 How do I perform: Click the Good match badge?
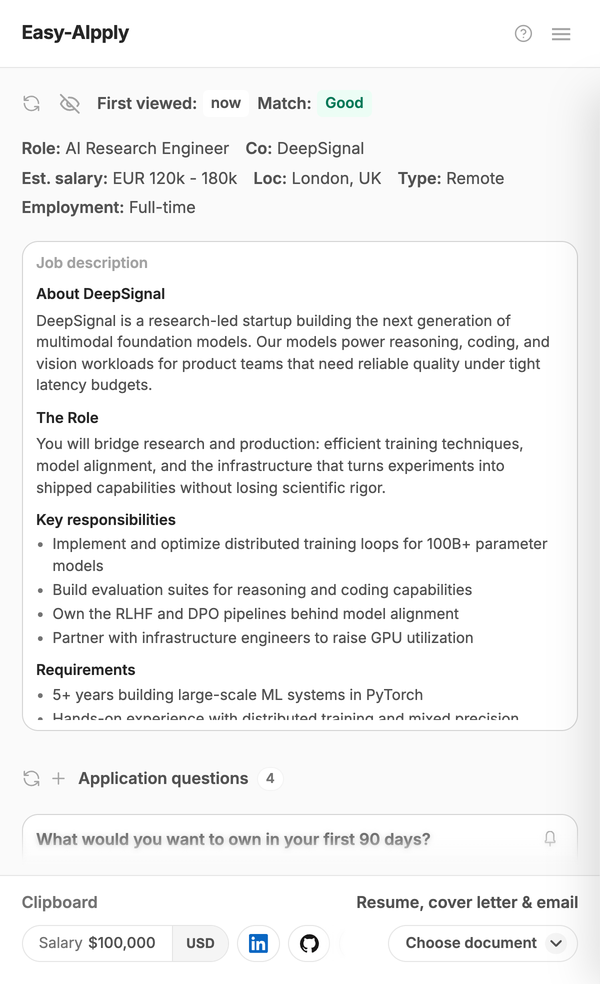pos(344,103)
